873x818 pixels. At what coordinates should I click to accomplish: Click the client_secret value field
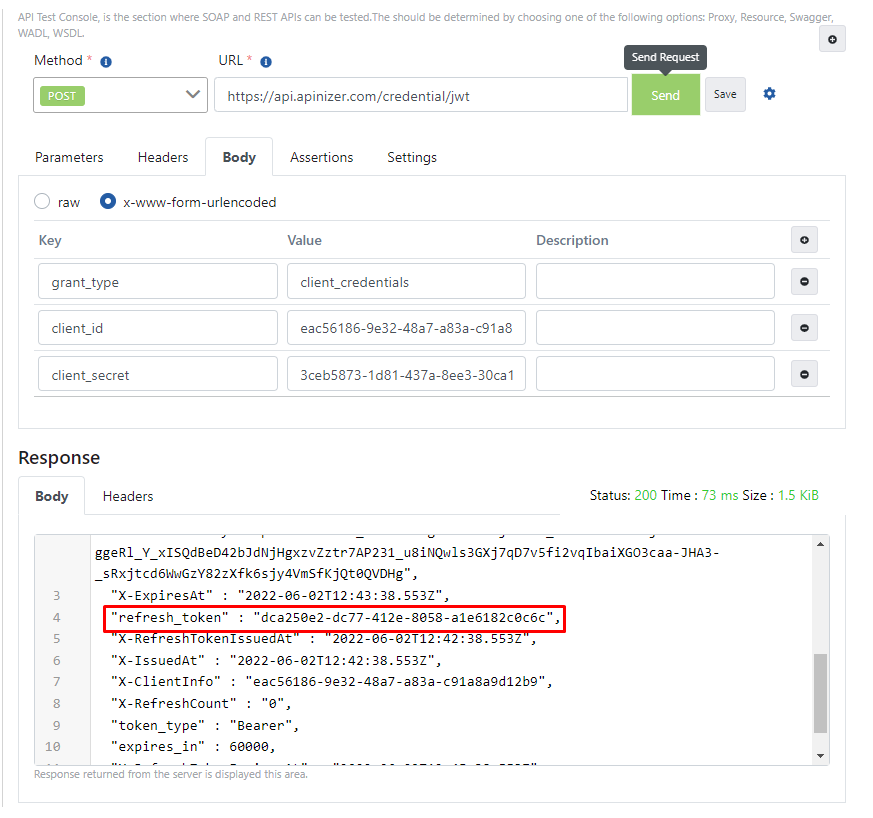406,373
